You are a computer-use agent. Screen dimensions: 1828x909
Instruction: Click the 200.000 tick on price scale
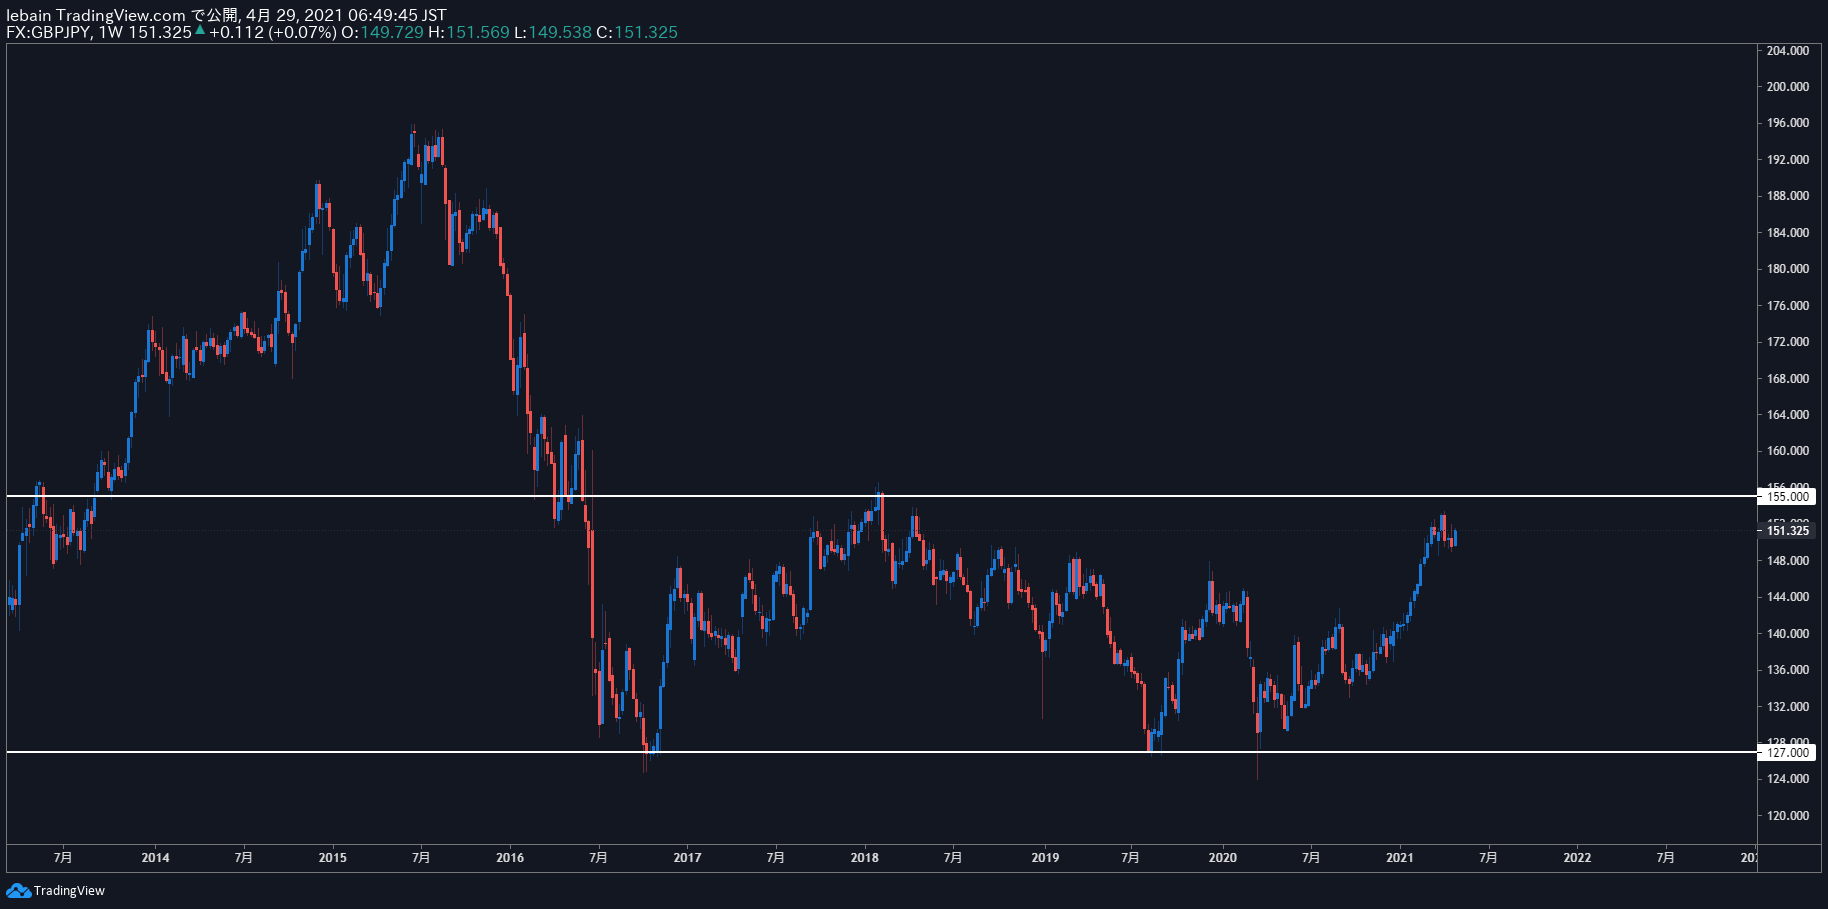pyautogui.click(x=1787, y=87)
